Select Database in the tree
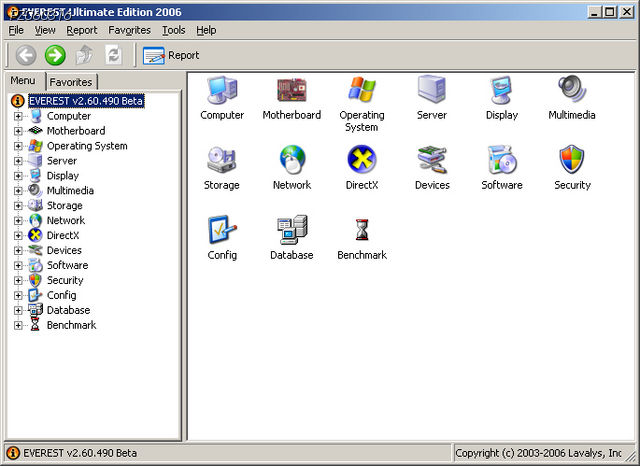This screenshot has width=640, height=466. click(x=68, y=310)
